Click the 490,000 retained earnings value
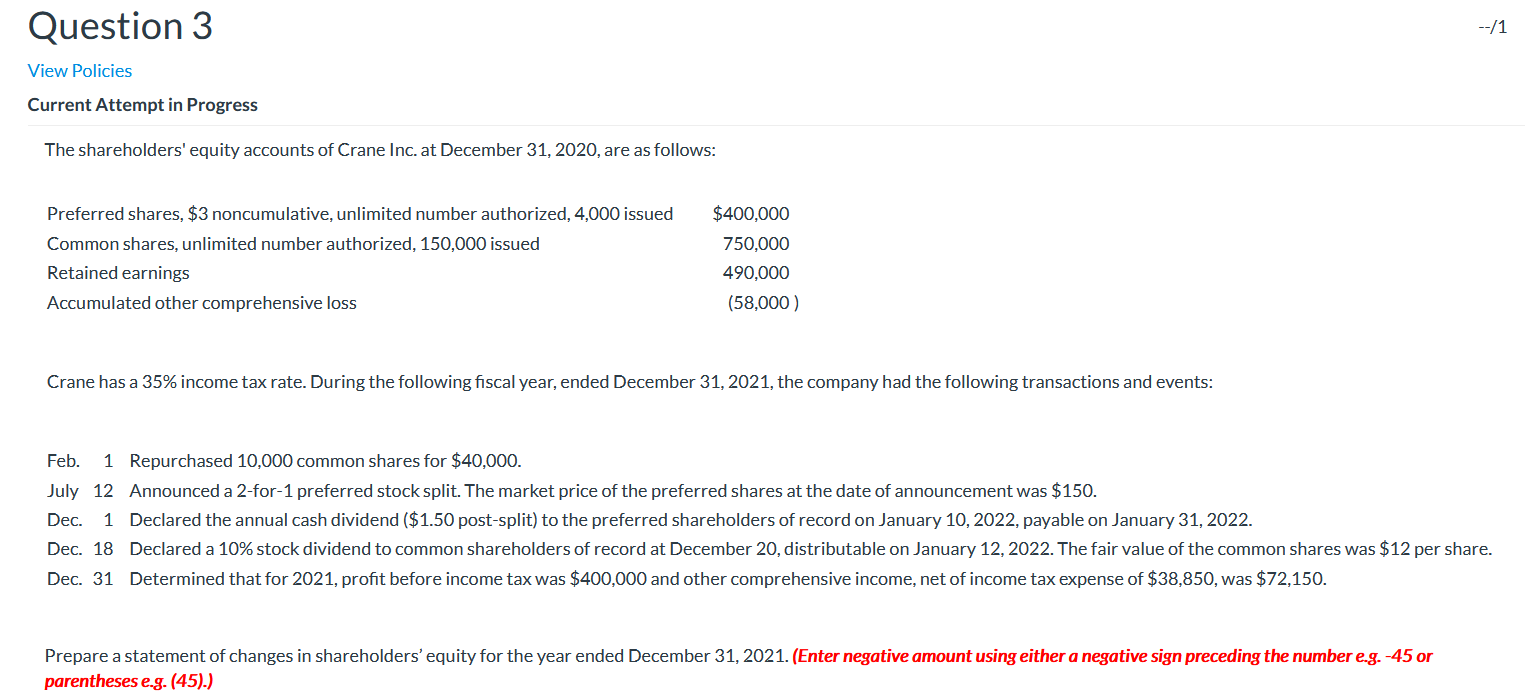Screen dimensions: 1525x696 [x=756, y=272]
